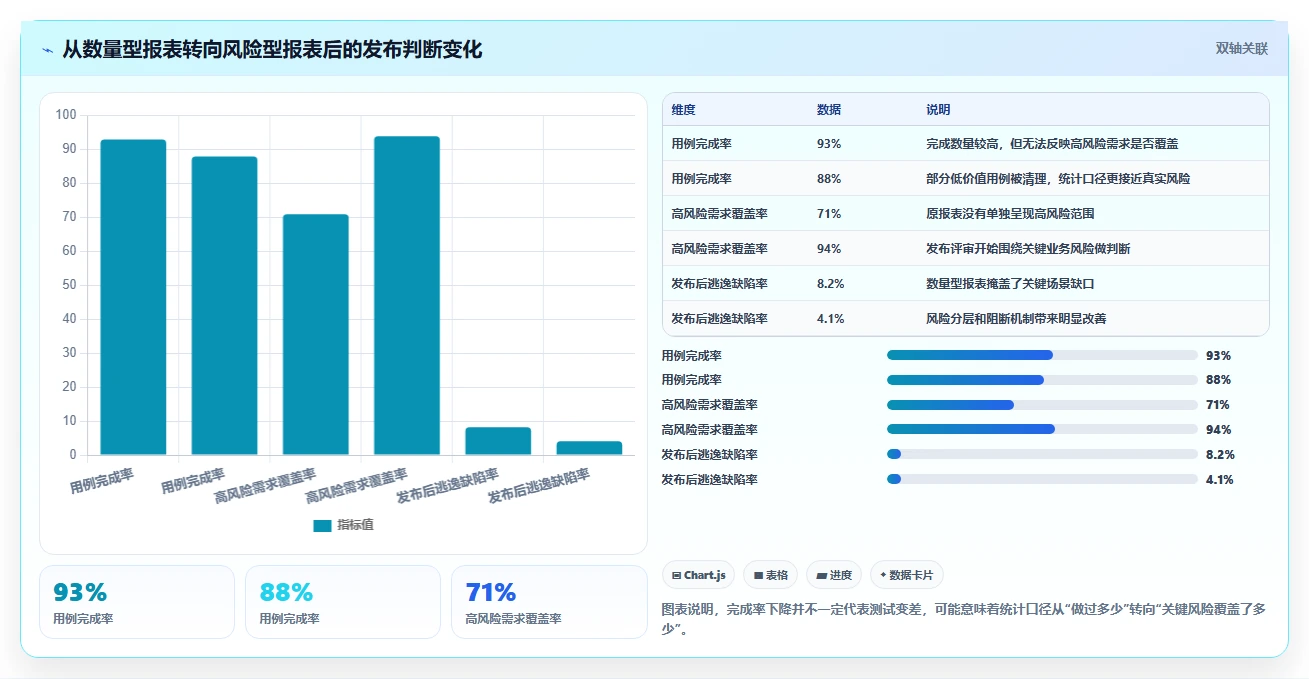1309x679 pixels.
Task: Select the Chart.js chip
Action: point(698,575)
